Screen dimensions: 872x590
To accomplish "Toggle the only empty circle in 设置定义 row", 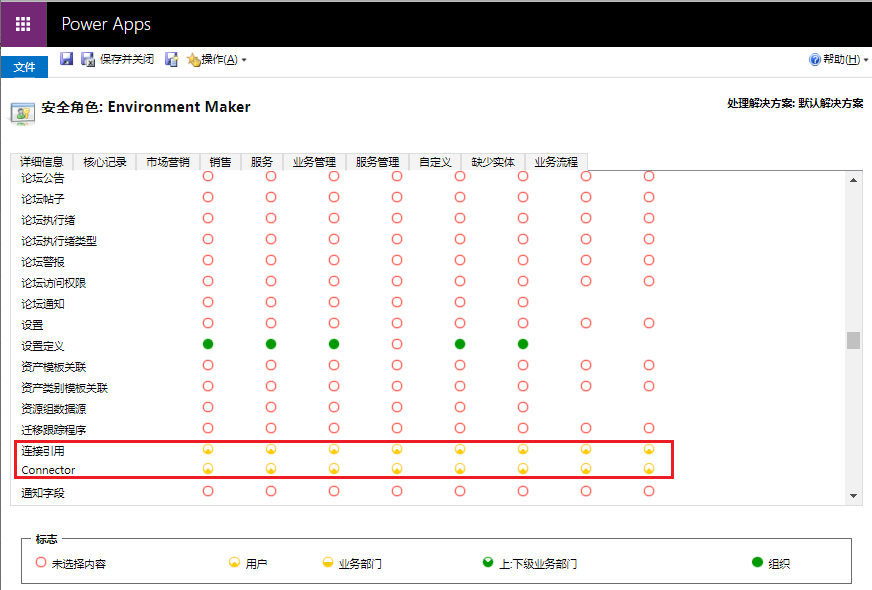I will [x=397, y=344].
